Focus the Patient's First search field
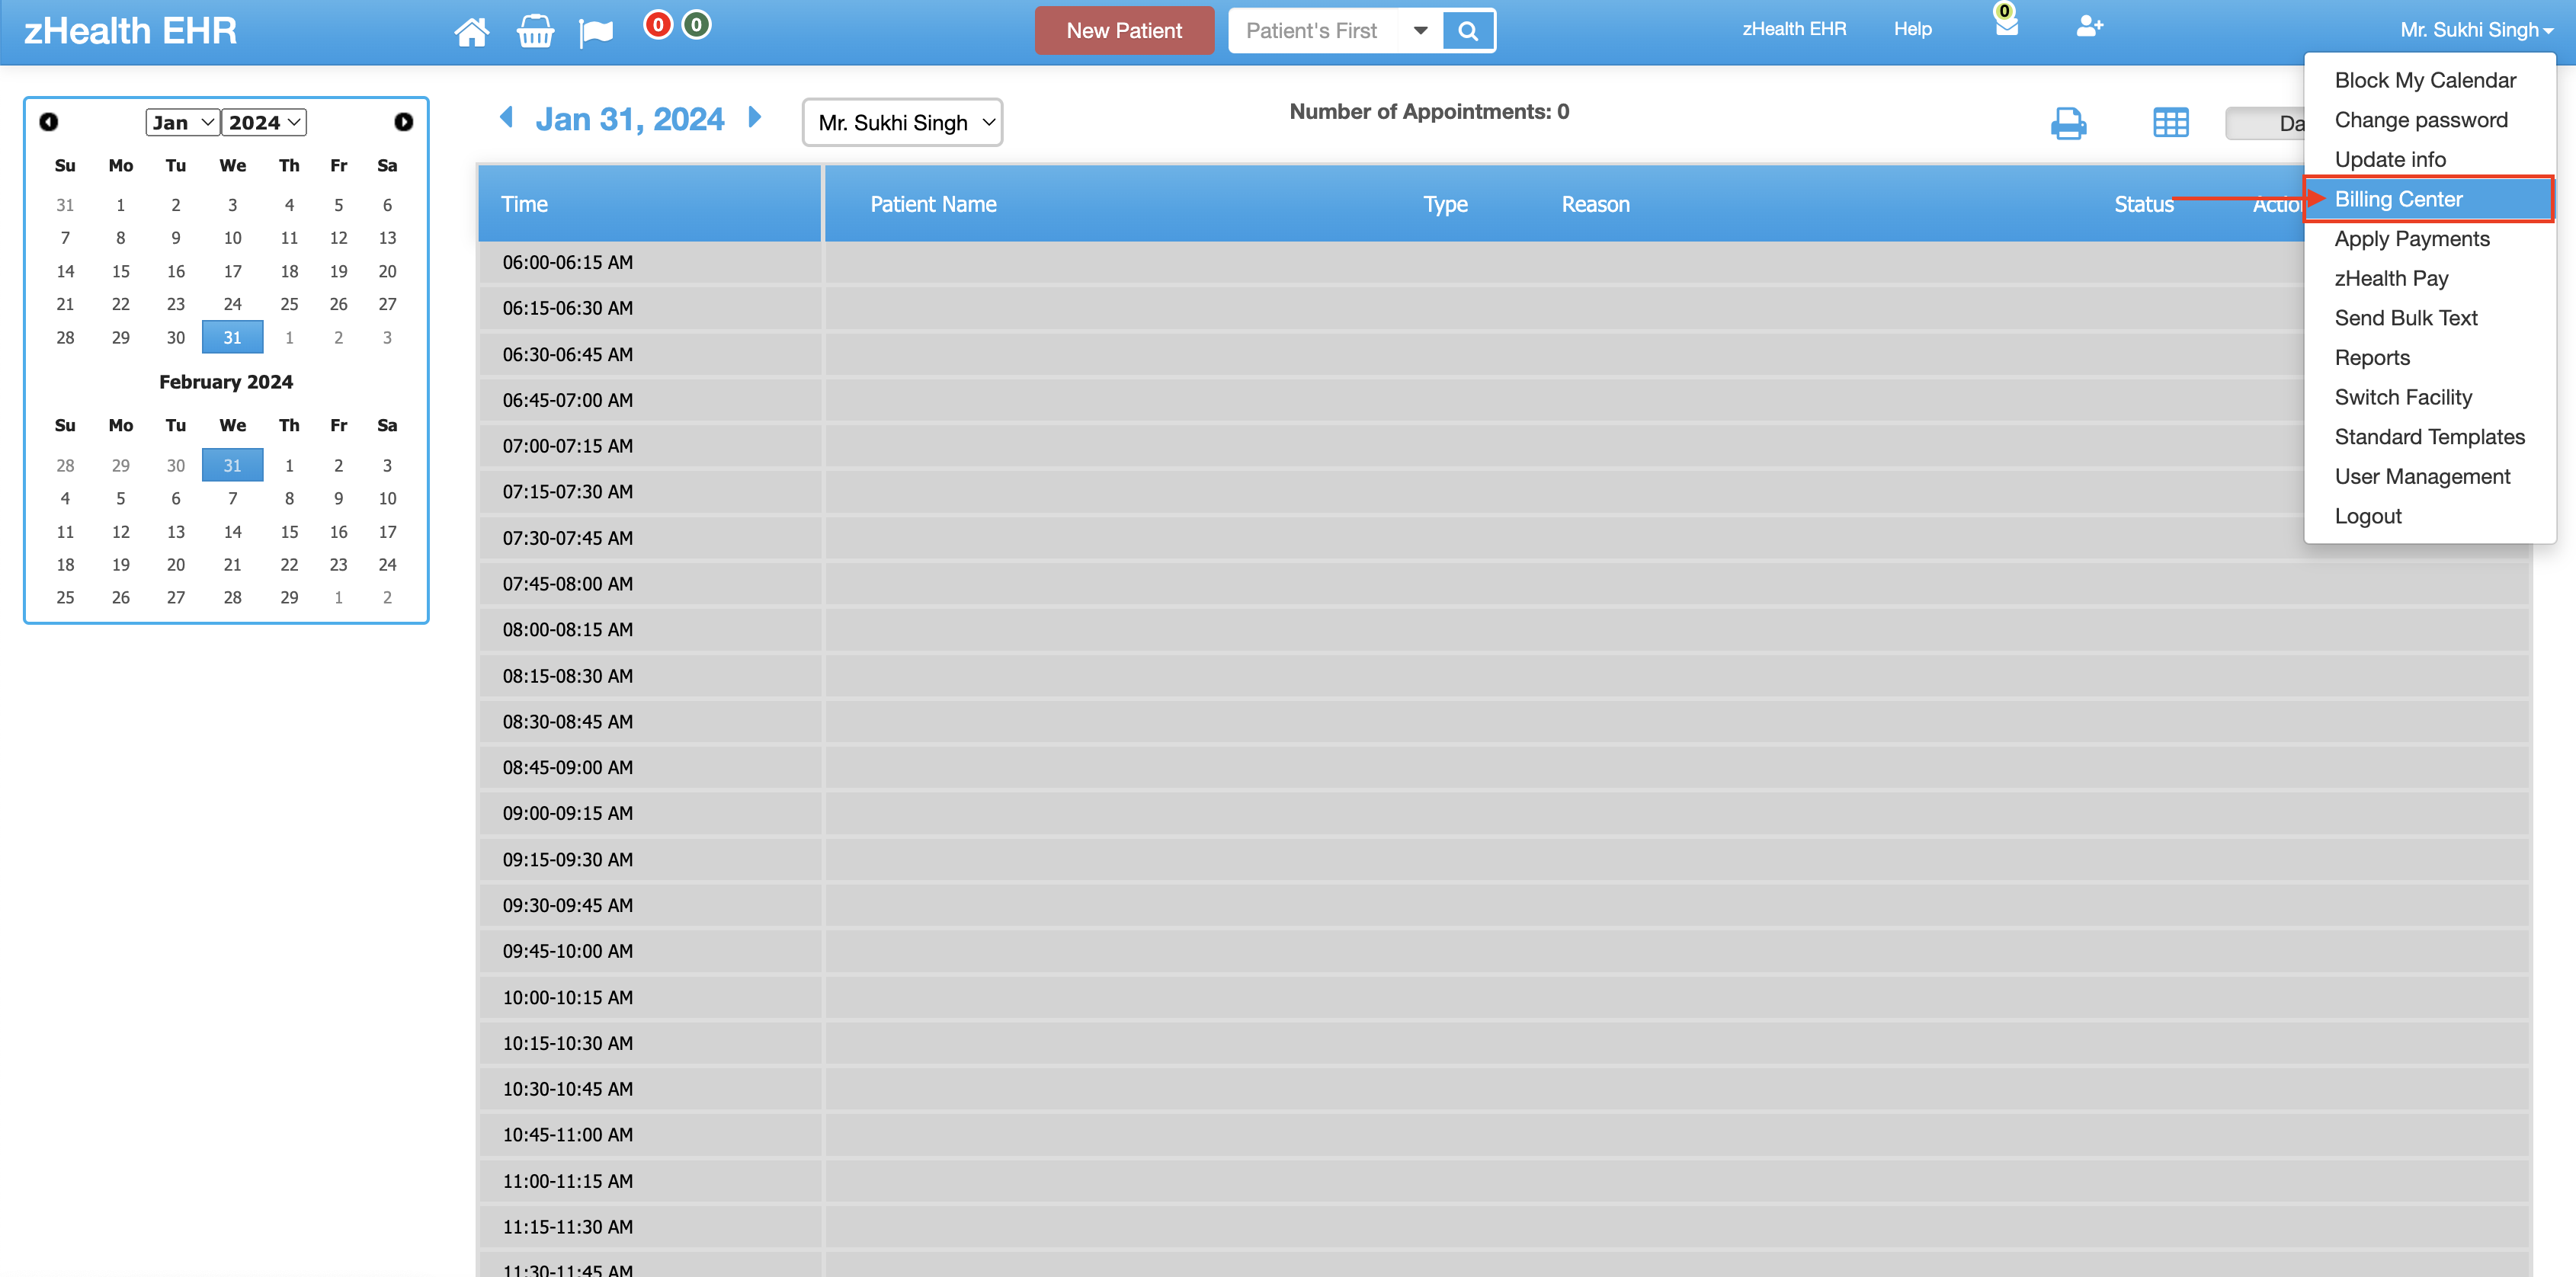 click(1313, 31)
